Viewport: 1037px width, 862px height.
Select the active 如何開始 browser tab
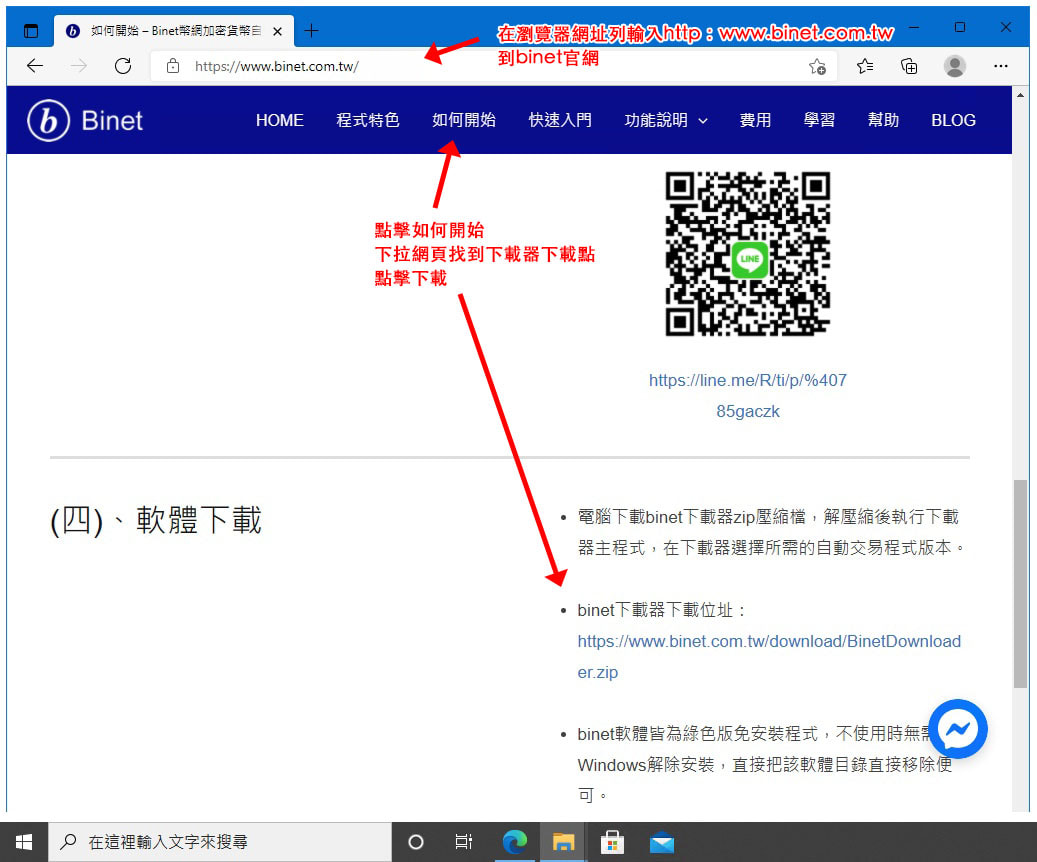[x=175, y=30]
